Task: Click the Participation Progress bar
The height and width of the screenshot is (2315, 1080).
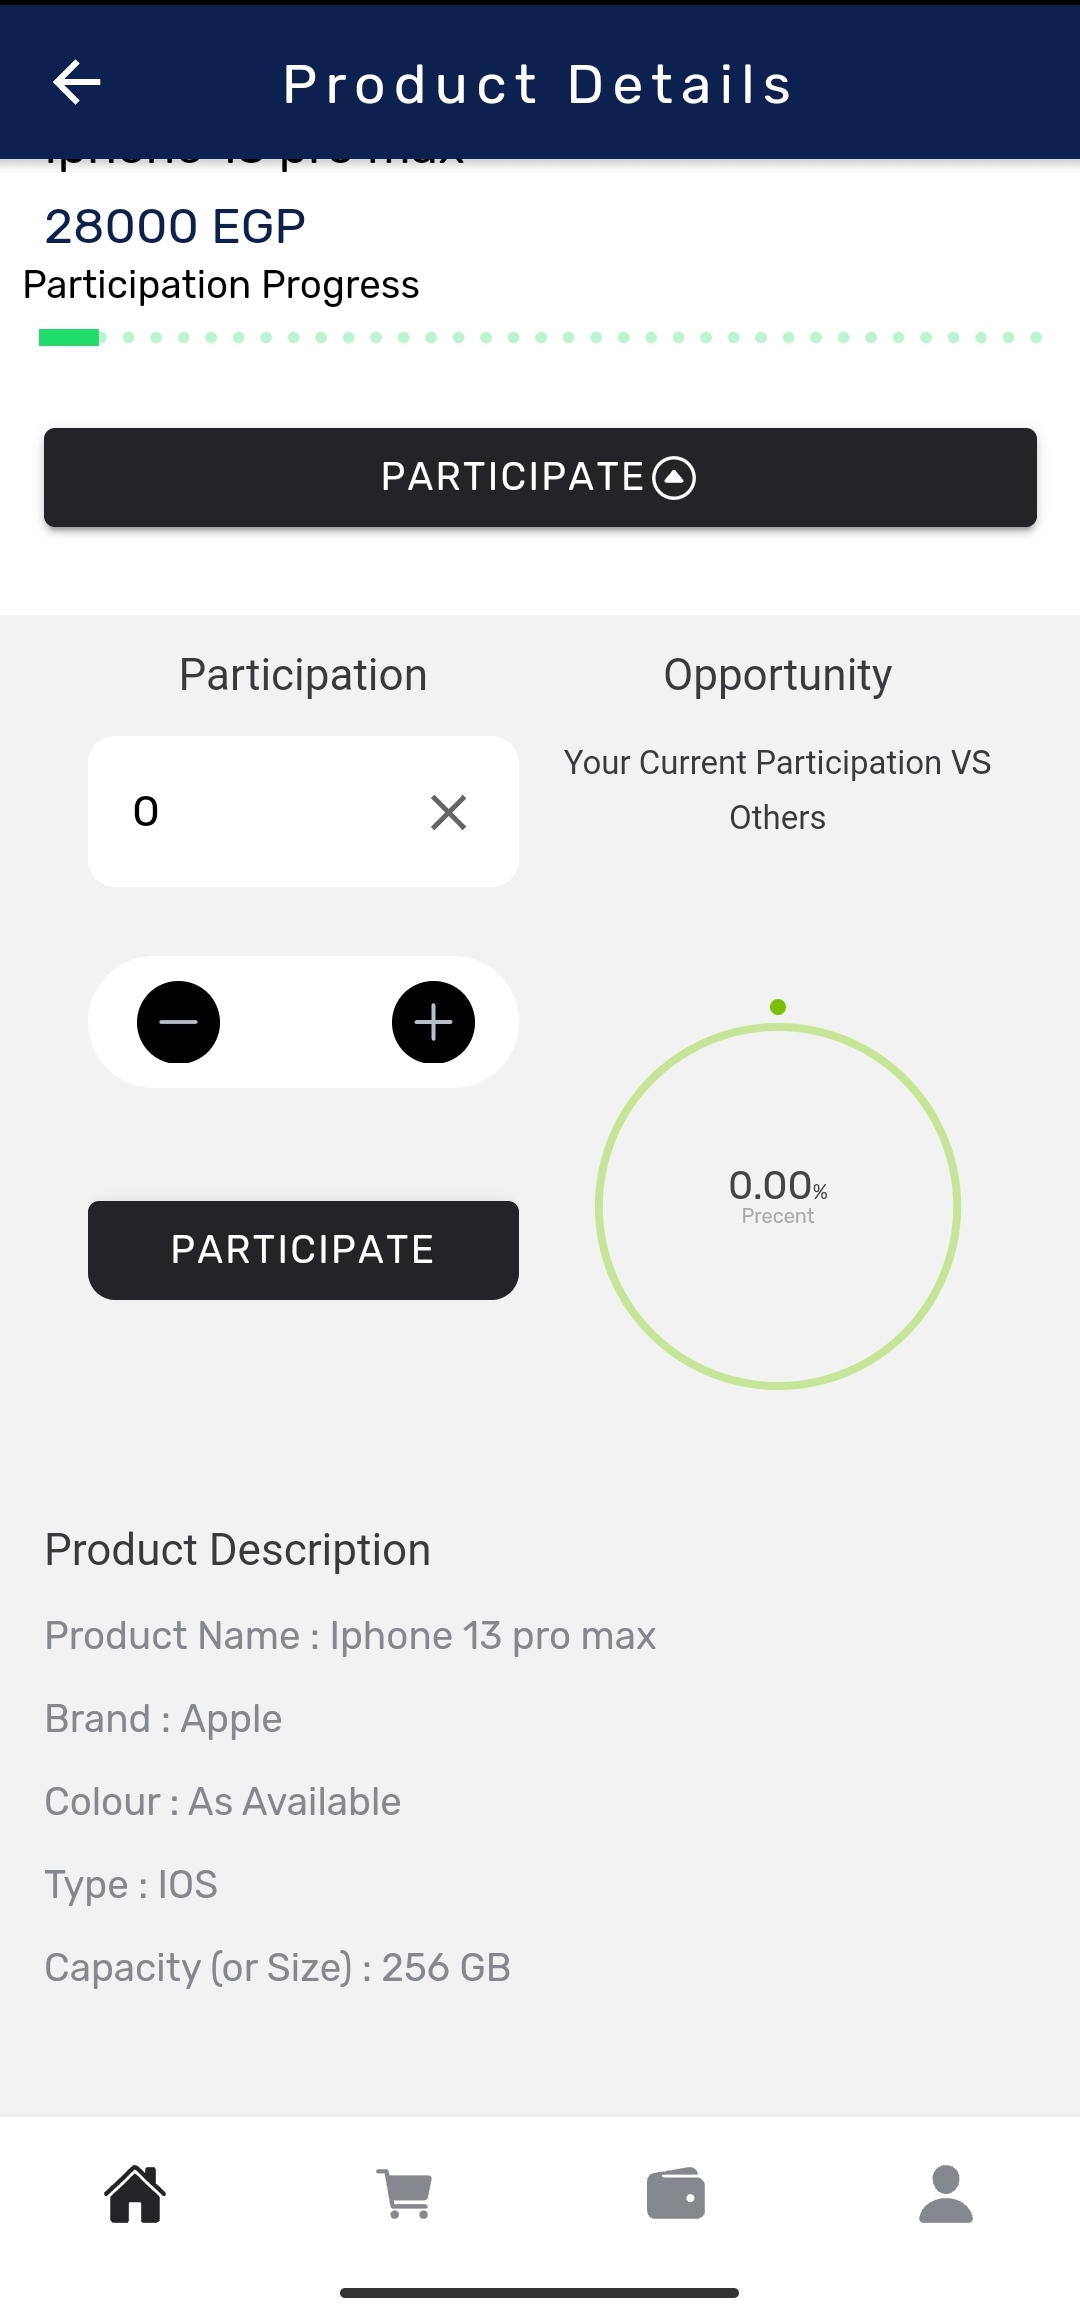Action: click(540, 338)
